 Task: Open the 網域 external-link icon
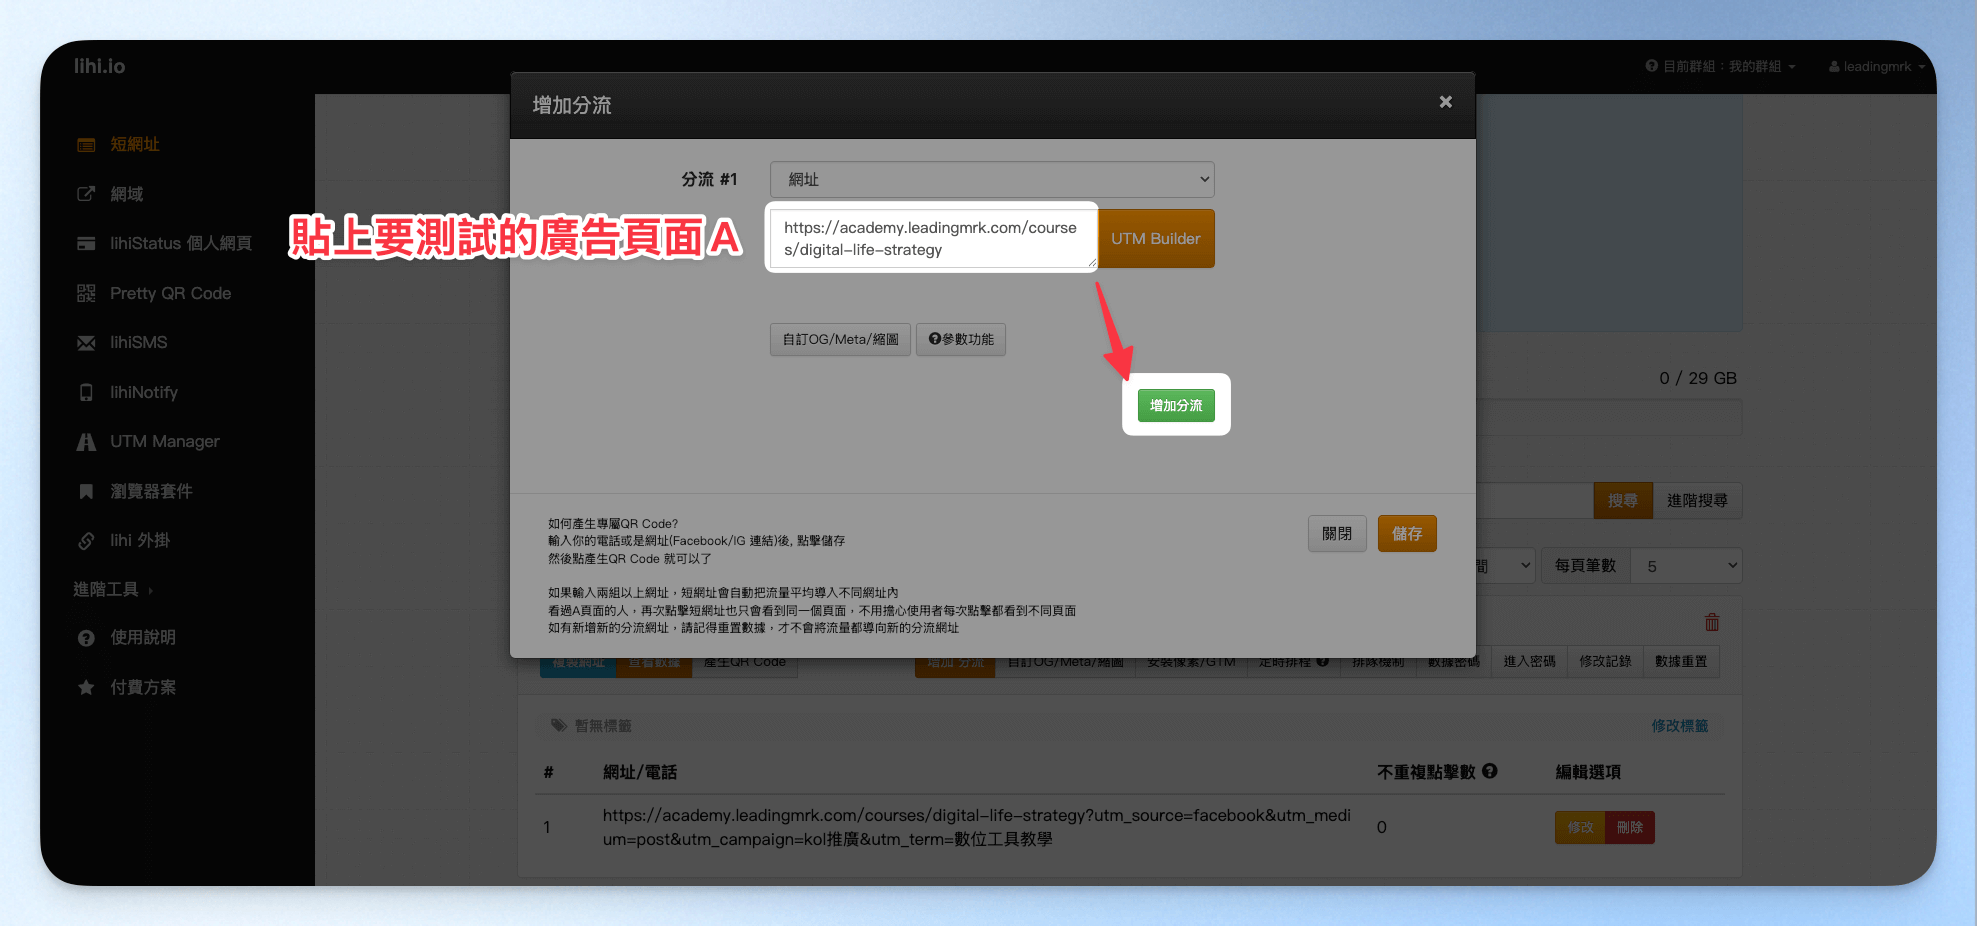[86, 194]
